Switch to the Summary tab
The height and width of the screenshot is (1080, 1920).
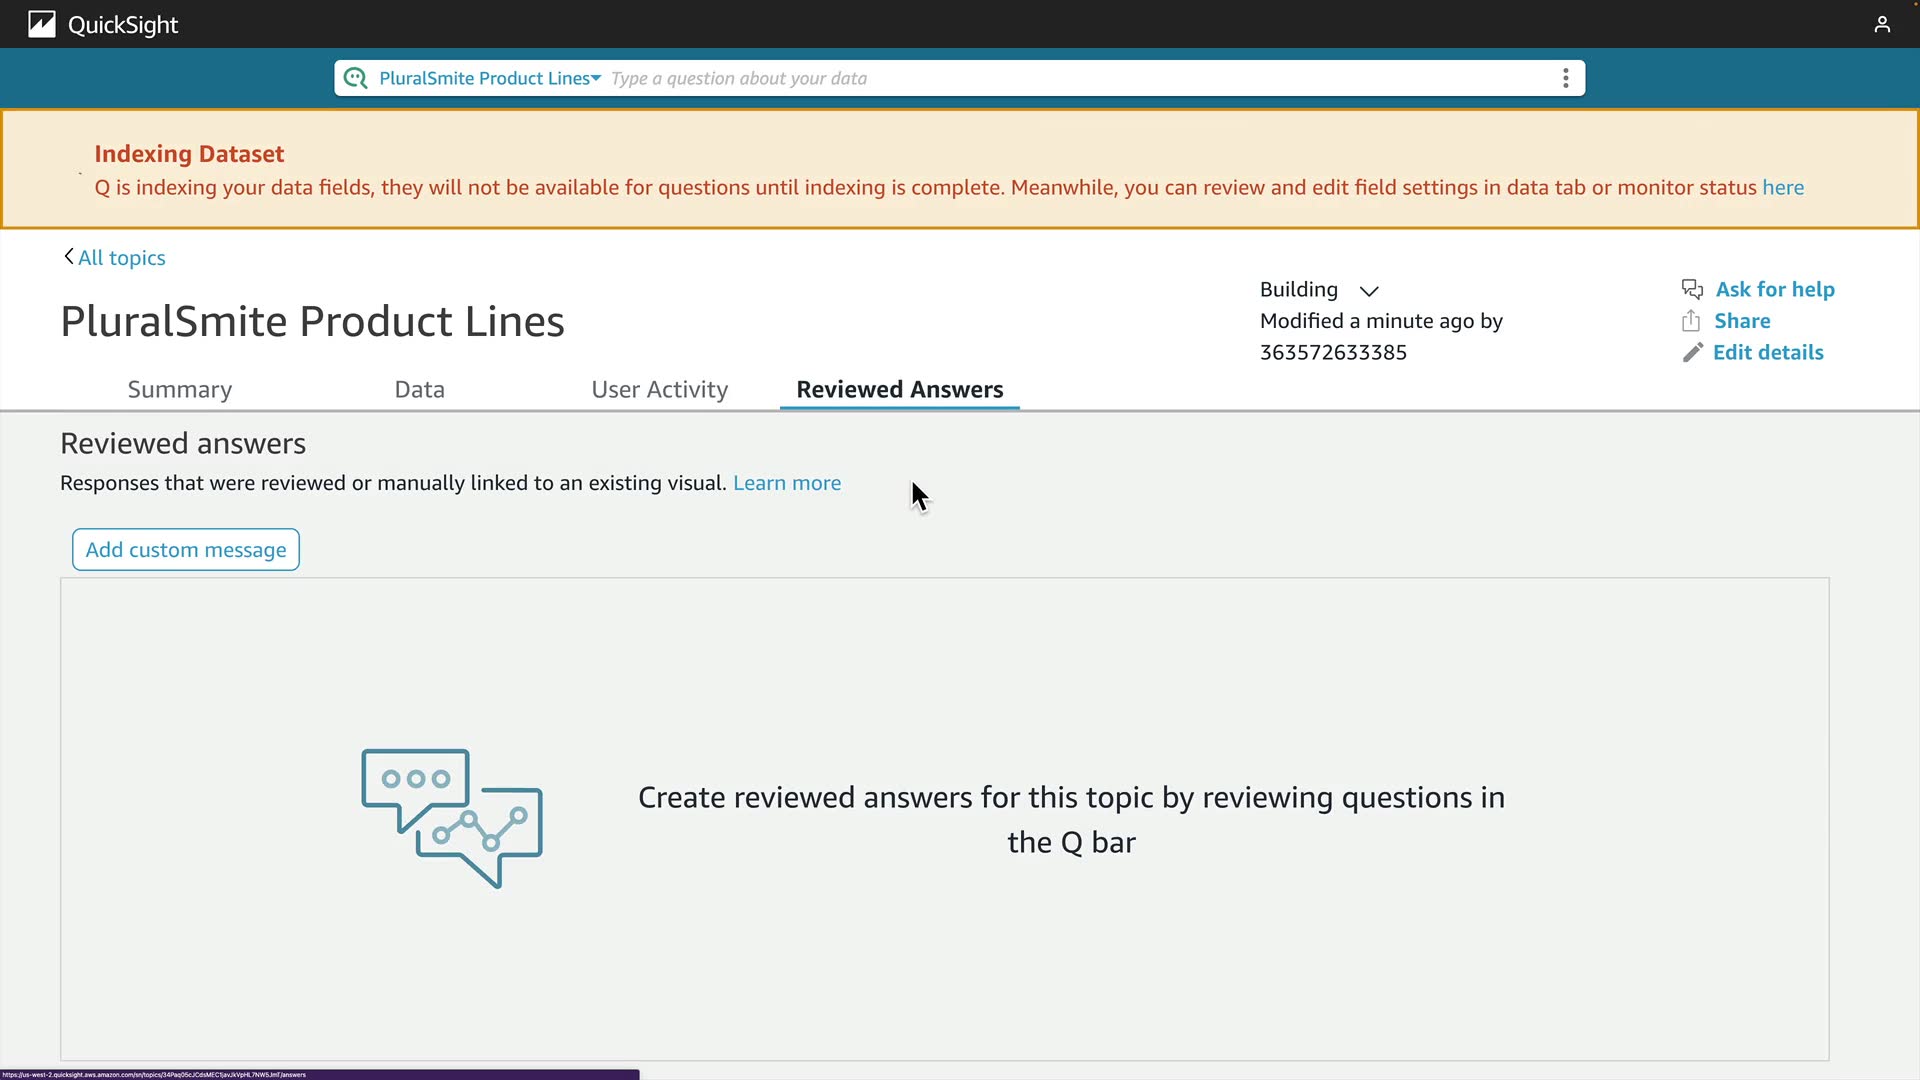coord(180,389)
